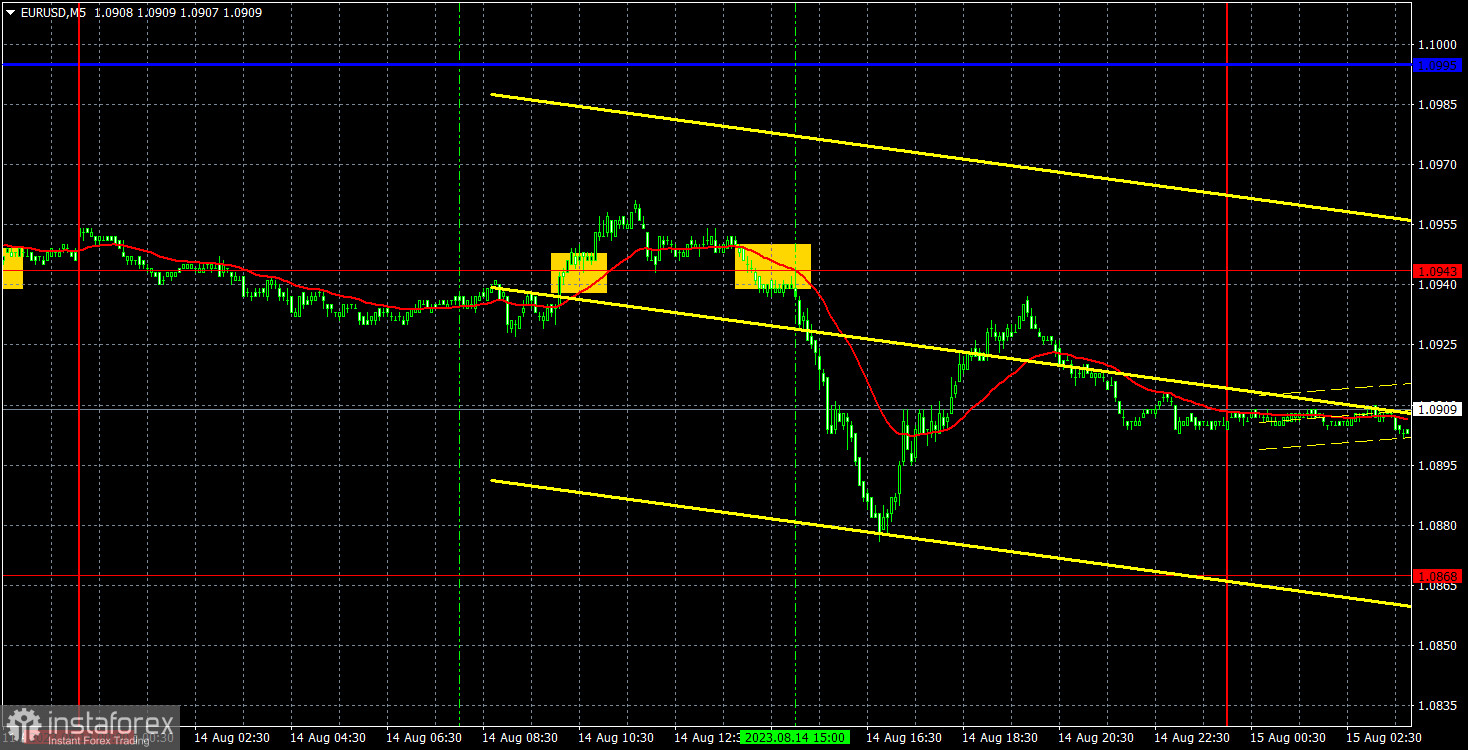Click the 14 Aug 10:30 time label
This screenshot has height=750, width=1468.
[616, 737]
